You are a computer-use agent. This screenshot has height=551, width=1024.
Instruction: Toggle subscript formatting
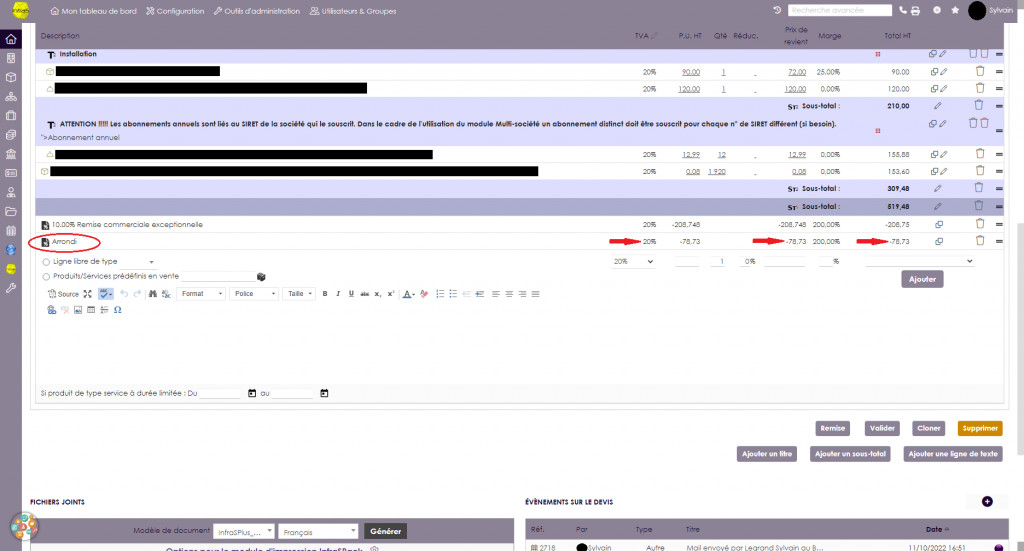(377, 294)
